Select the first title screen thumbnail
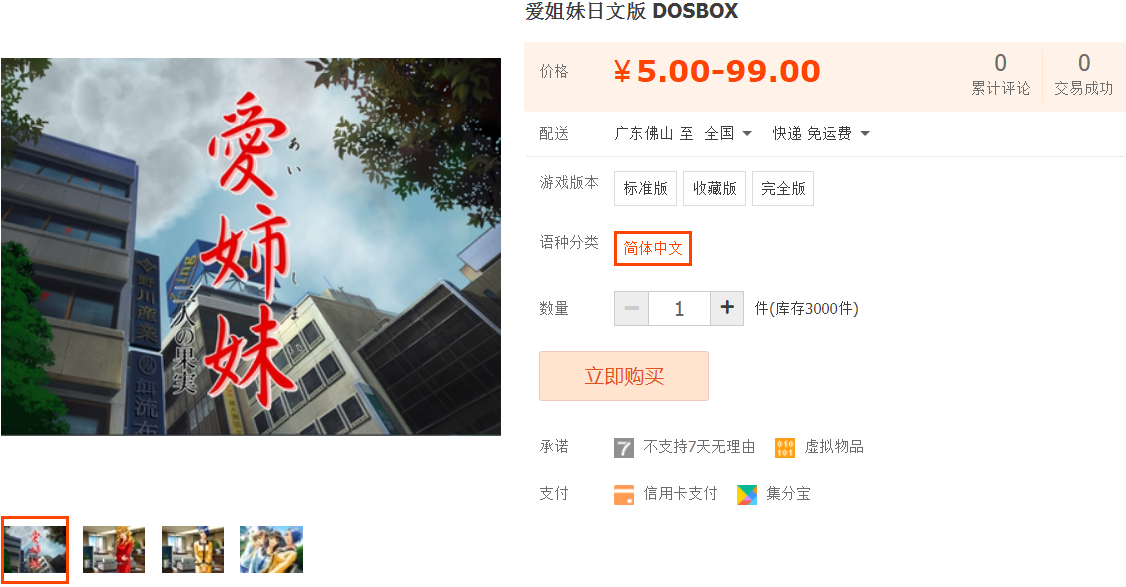This screenshot has height=587, width=1126. [x=34, y=550]
